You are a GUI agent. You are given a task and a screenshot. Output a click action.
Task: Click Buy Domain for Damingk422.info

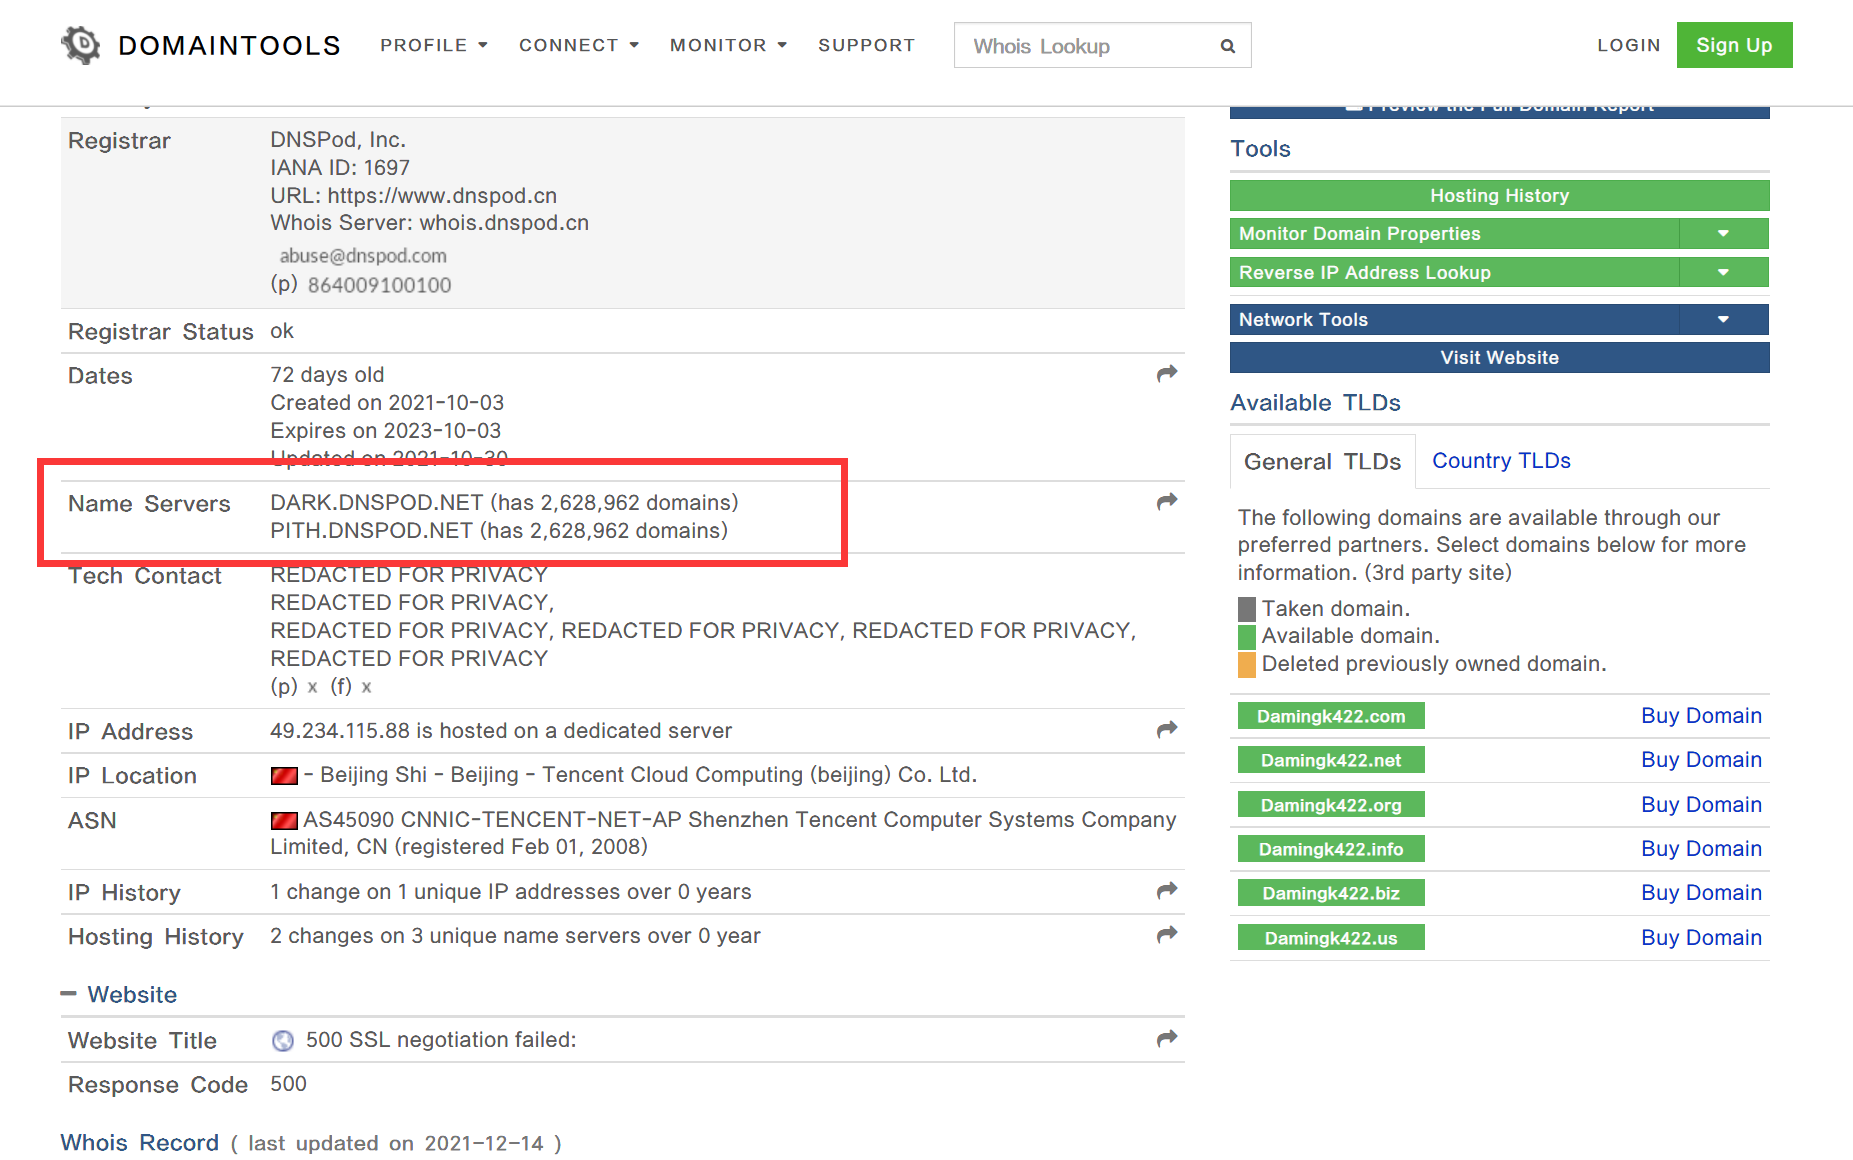(x=1701, y=849)
